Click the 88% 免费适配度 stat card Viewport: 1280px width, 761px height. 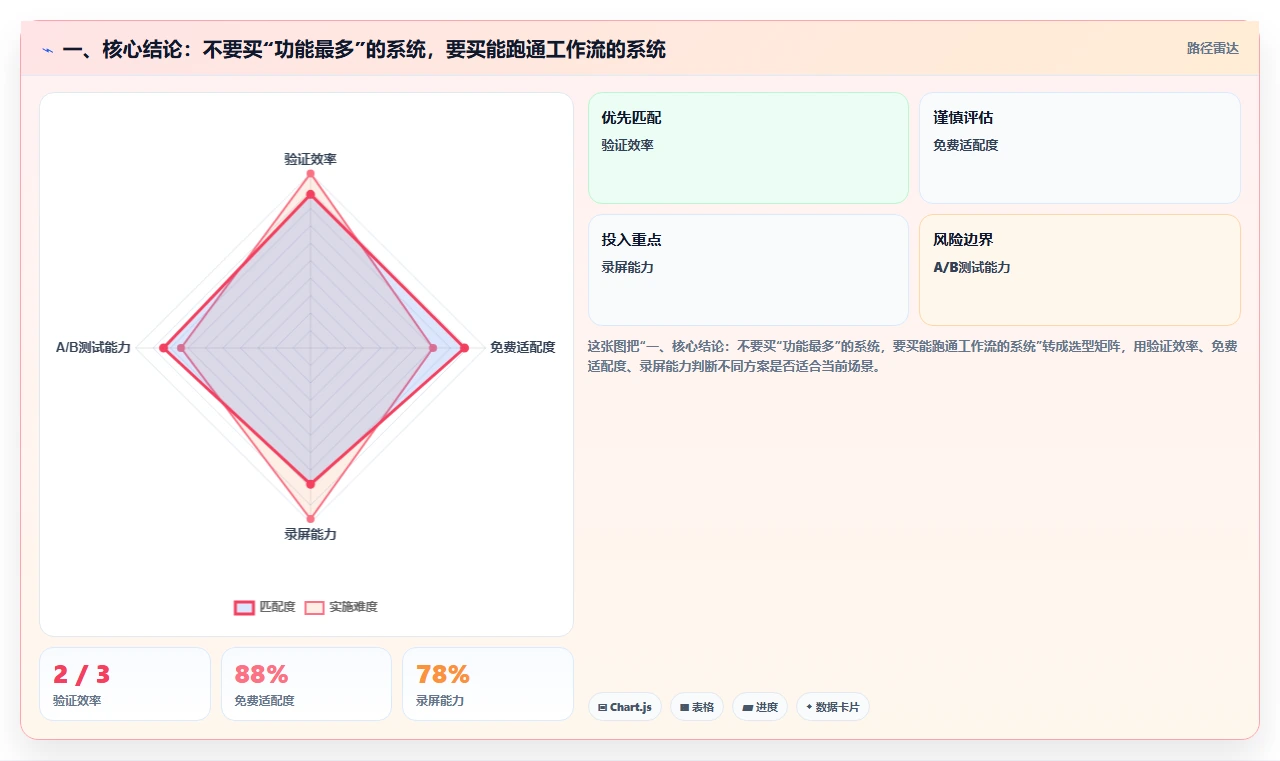pos(307,684)
